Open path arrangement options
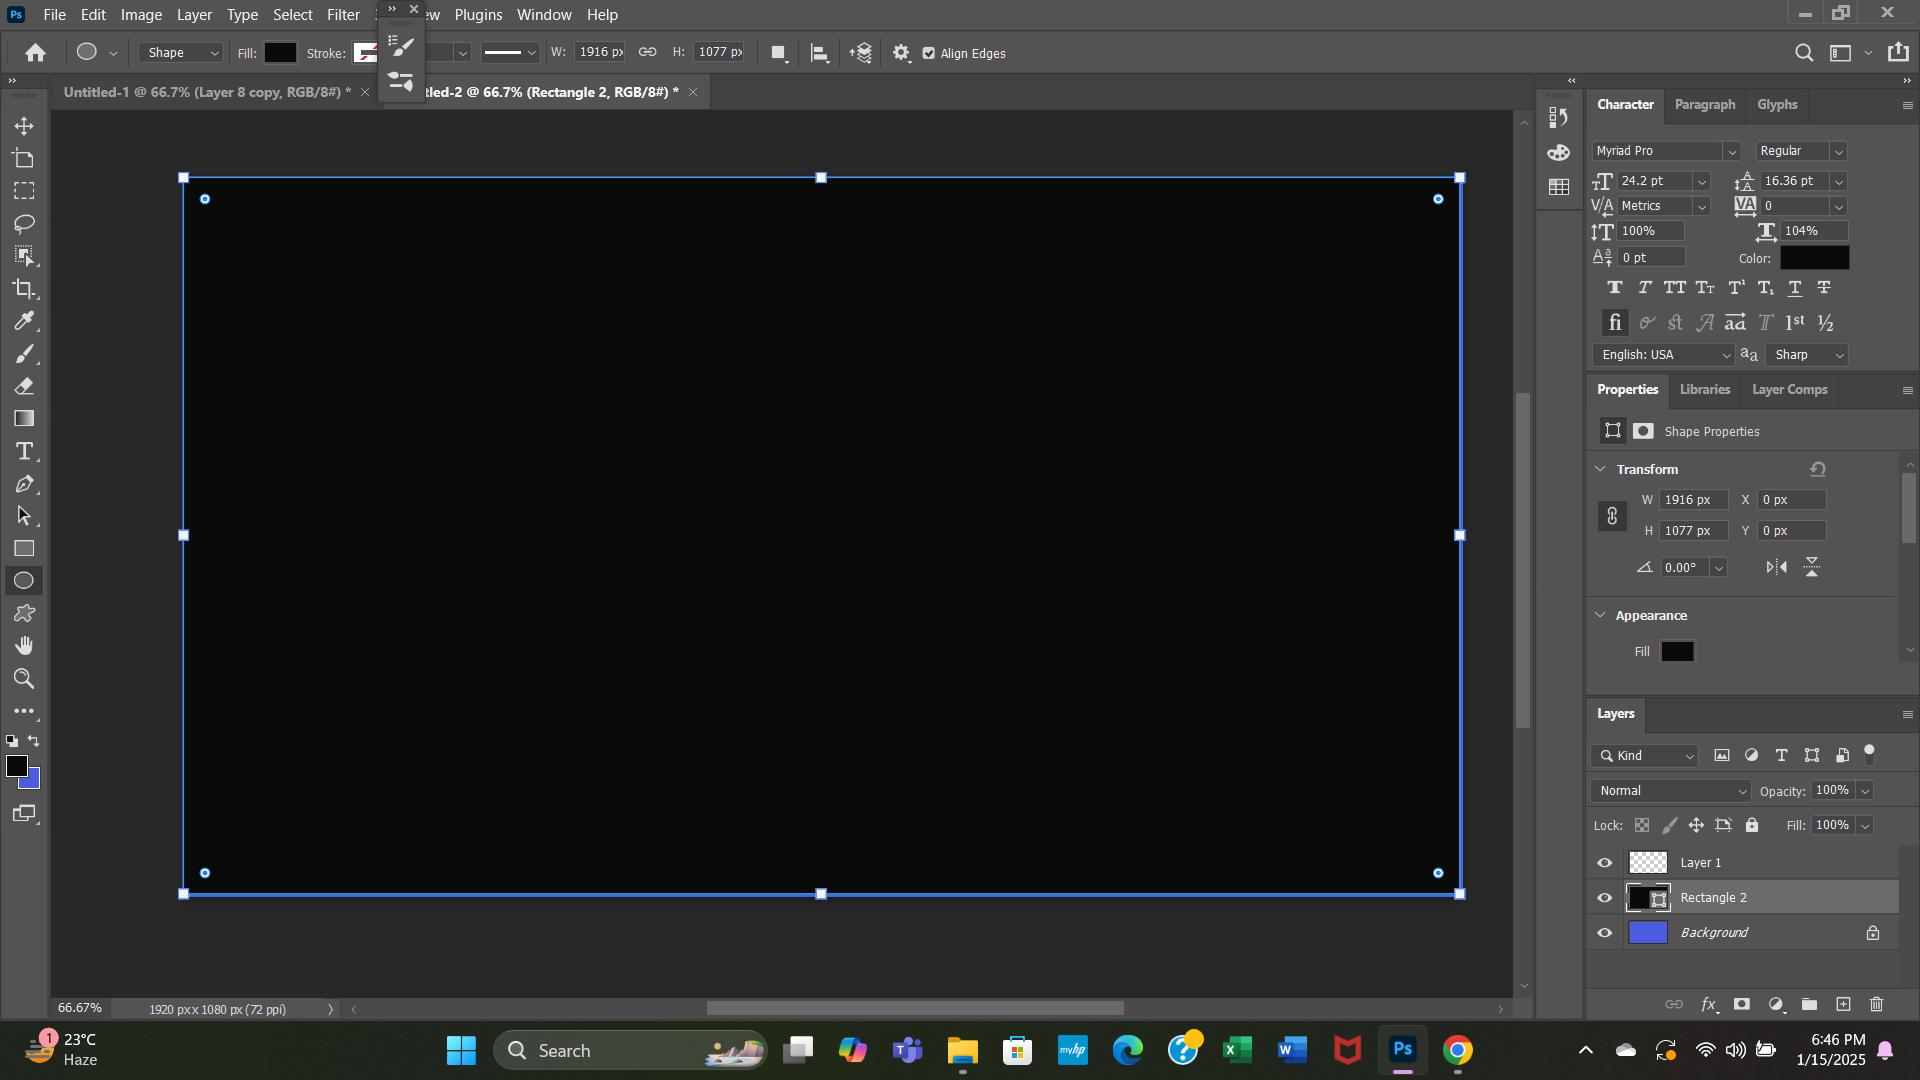This screenshot has width=1920, height=1080. click(x=861, y=53)
